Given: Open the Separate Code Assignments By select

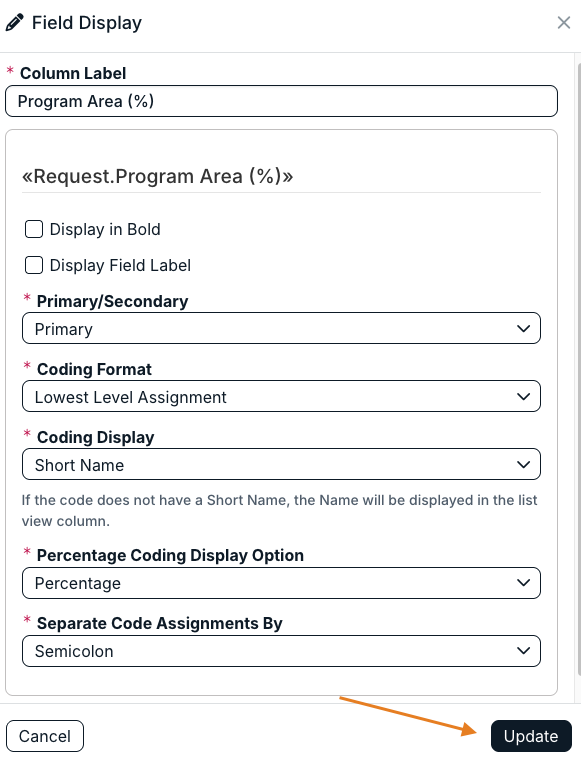Looking at the screenshot, I should (x=281, y=651).
